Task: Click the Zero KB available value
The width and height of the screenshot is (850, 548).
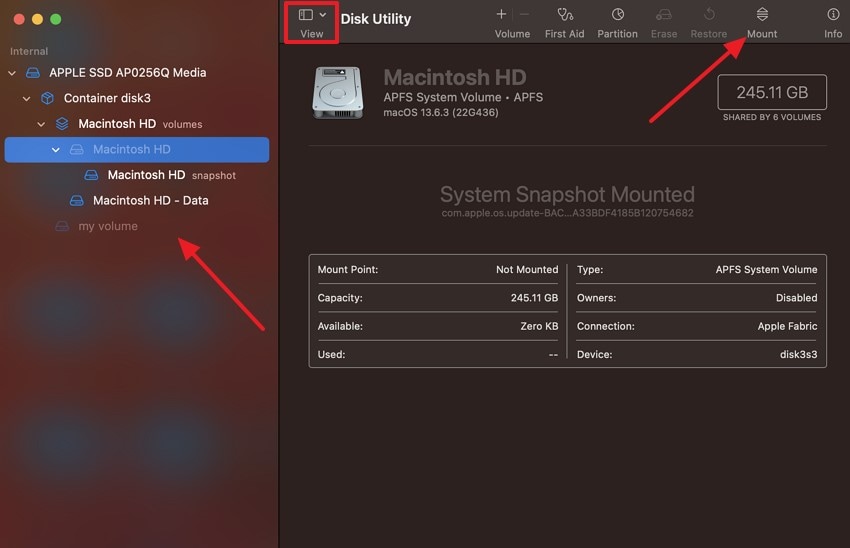Action: click(539, 326)
